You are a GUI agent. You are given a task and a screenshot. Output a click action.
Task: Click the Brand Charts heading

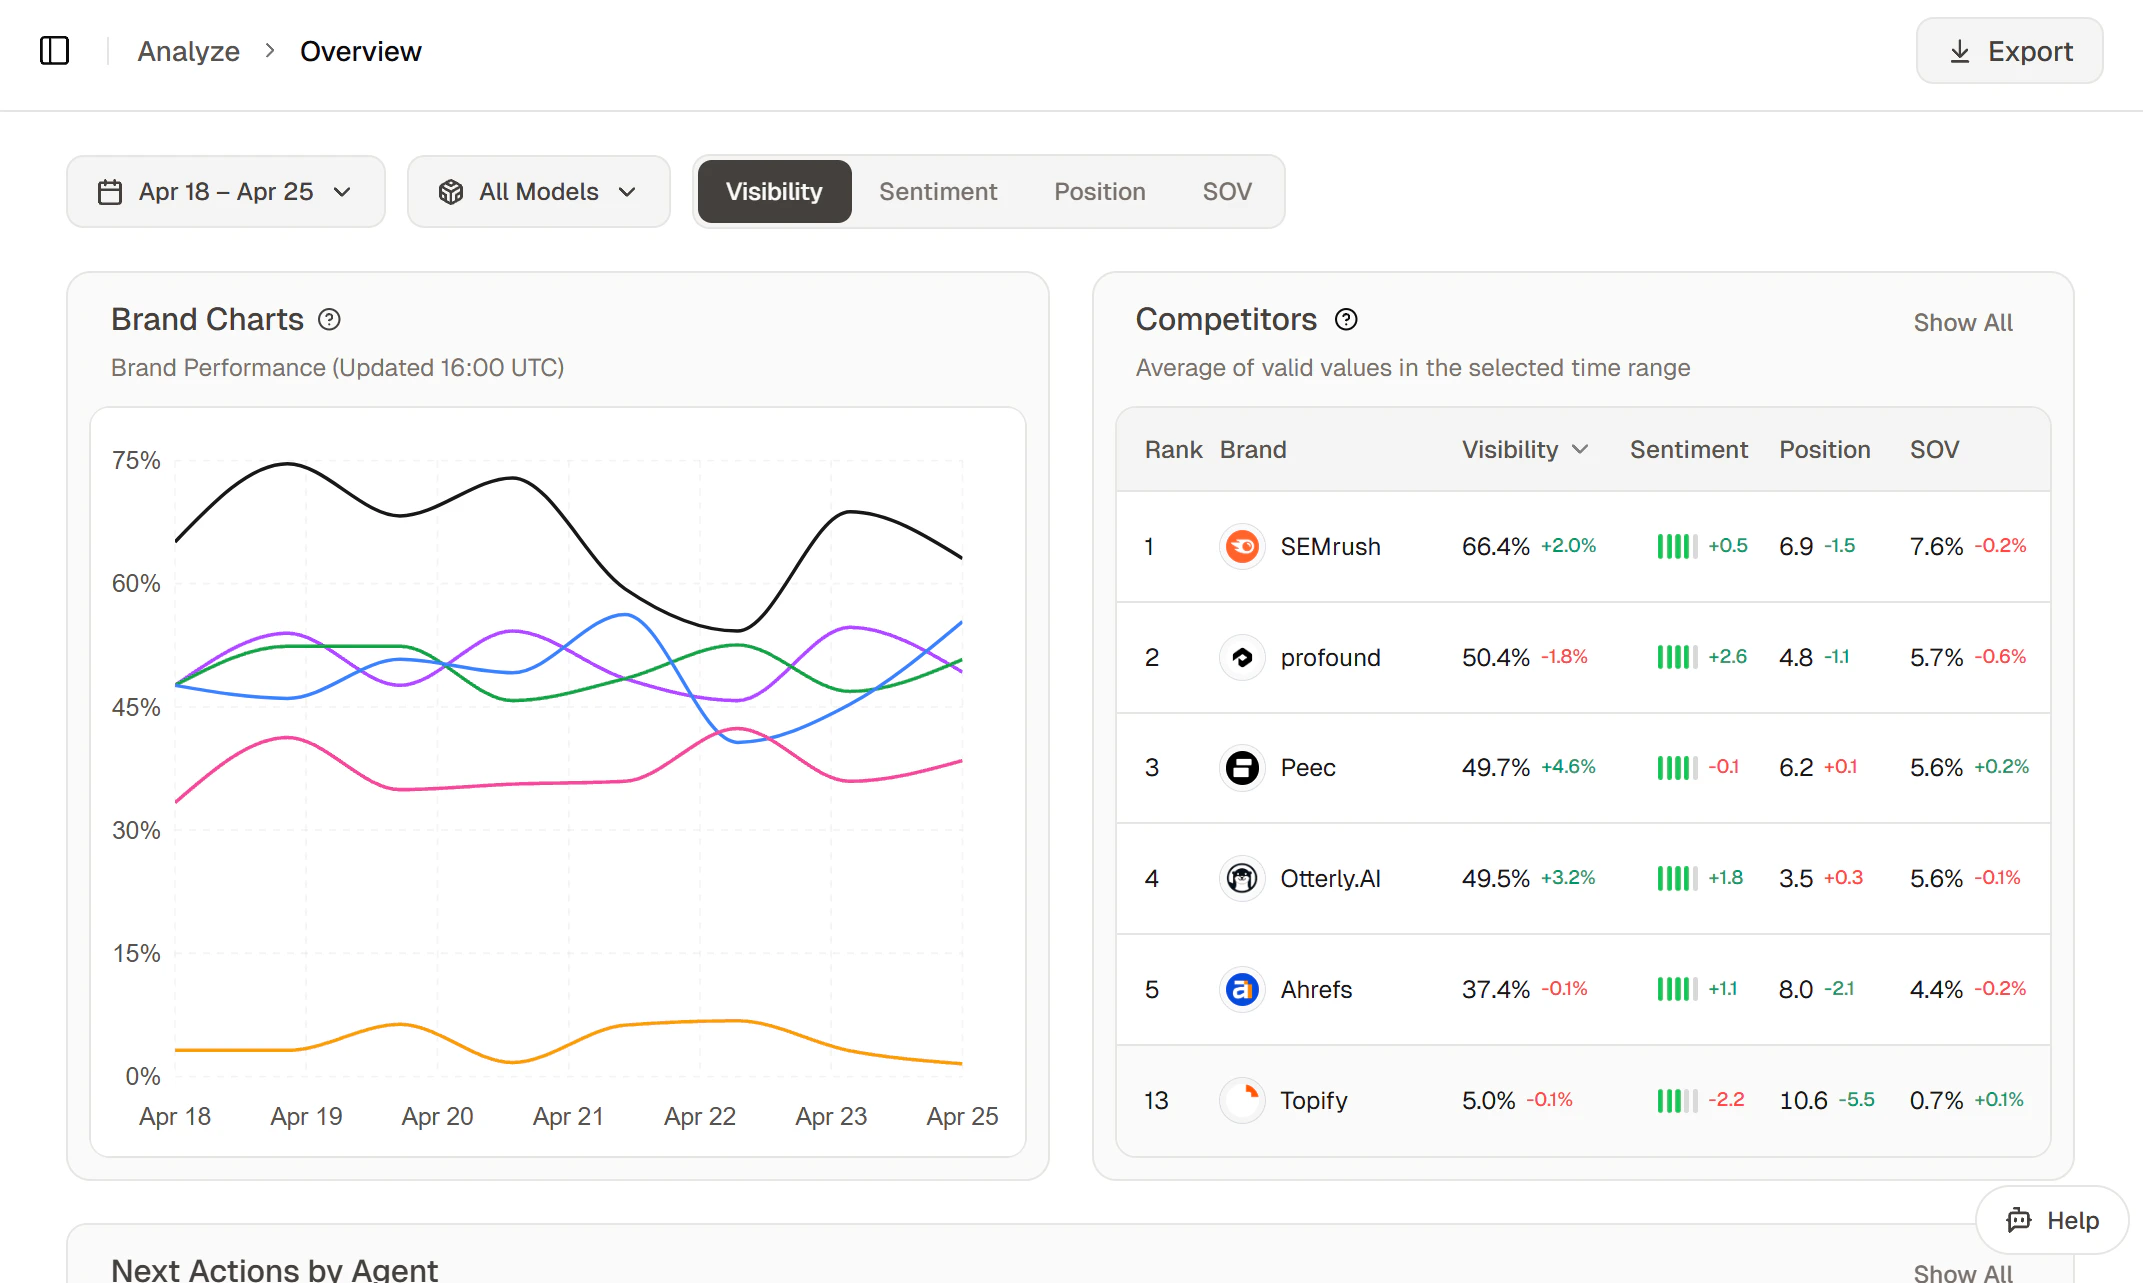207,319
